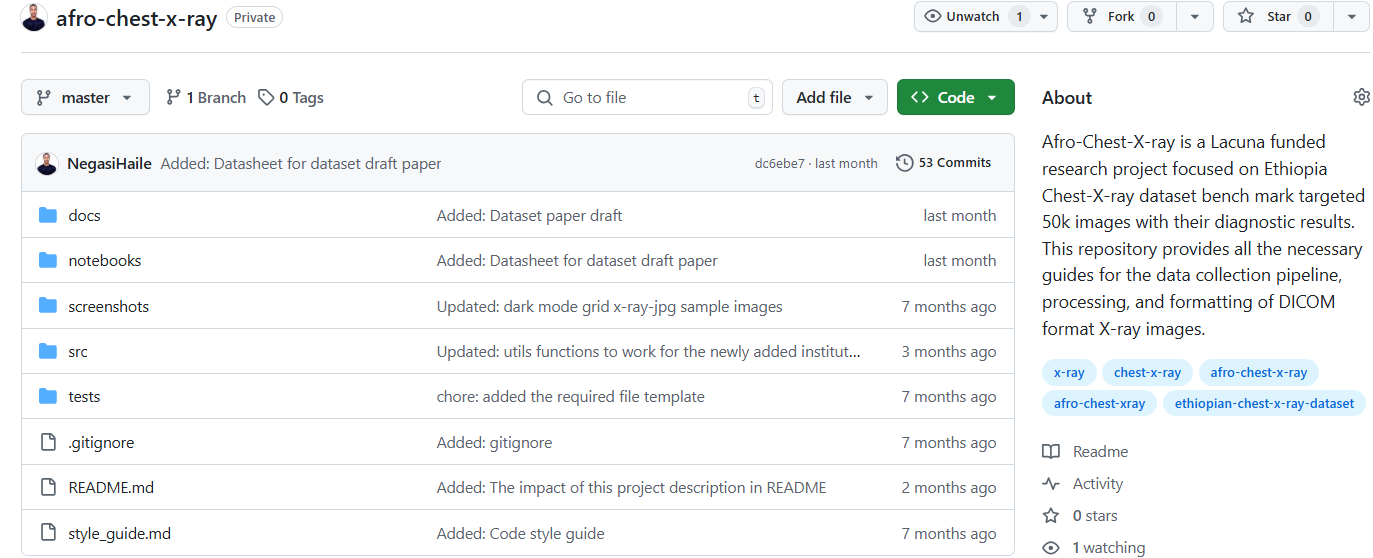
Task: Open the Star lists dropdown arrow
Action: click(1351, 16)
